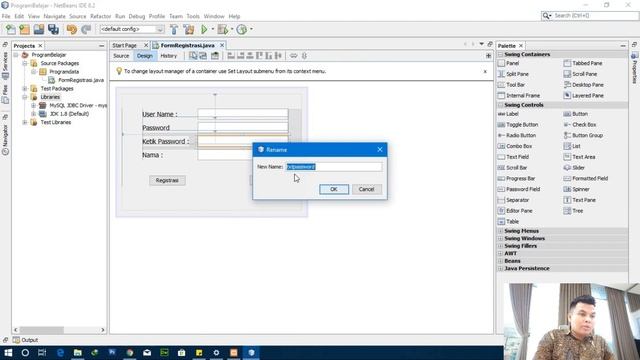Select Text Field in the Palette
The height and width of the screenshot is (360, 640).
click(x=513, y=157)
